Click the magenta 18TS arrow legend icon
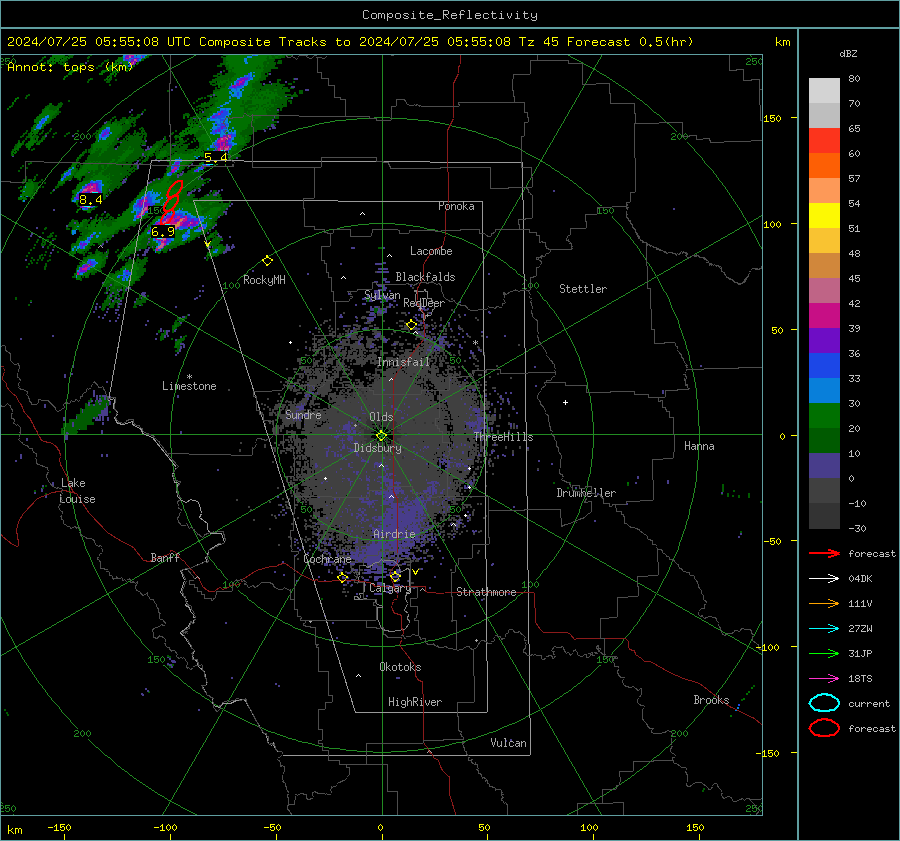Screen dimensions: 900x841 (x=824, y=679)
